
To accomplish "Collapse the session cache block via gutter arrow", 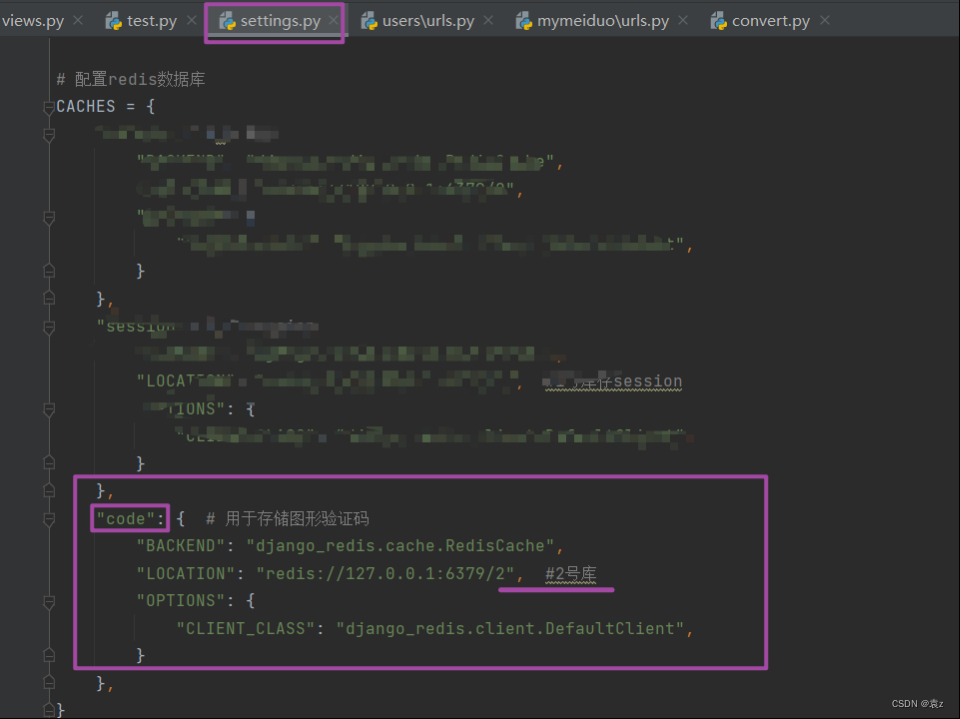I will point(48,327).
